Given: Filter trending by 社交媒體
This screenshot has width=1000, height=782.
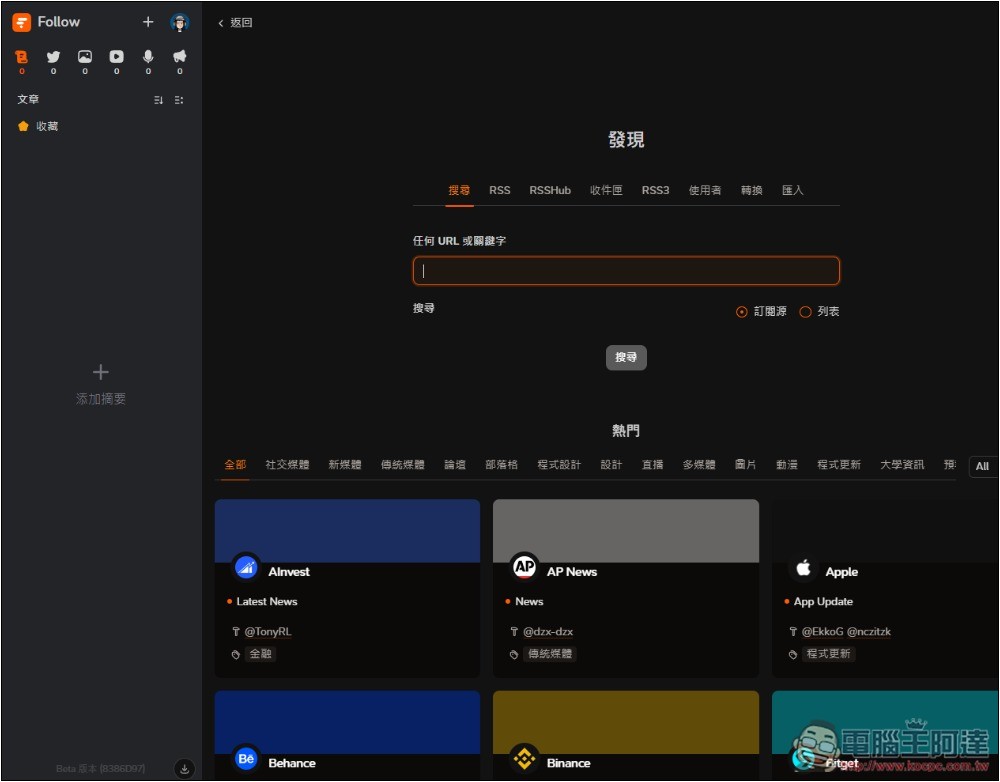Looking at the screenshot, I should click(x=287, y=464).
